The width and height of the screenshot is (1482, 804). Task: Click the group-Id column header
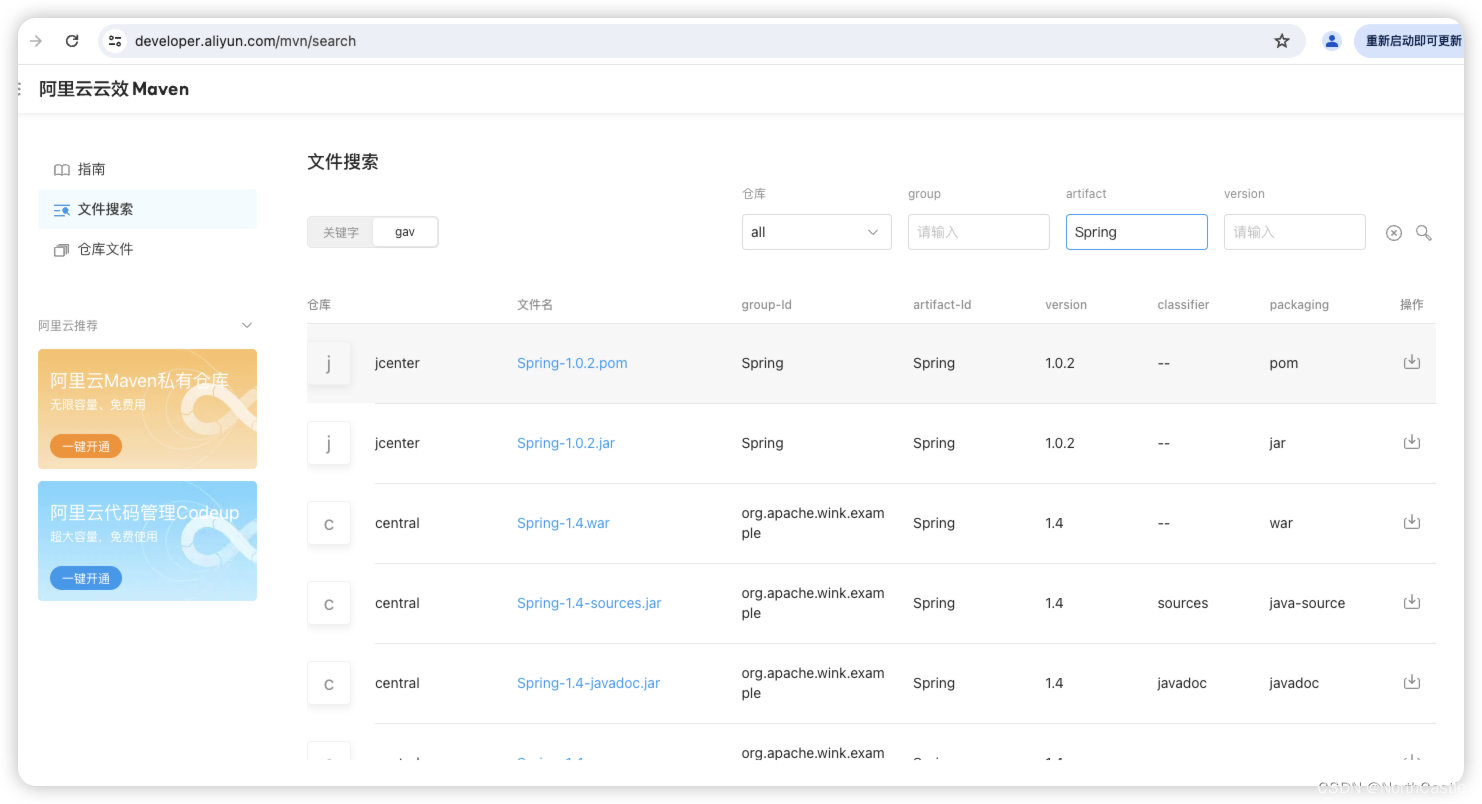[x=766, y=305]
